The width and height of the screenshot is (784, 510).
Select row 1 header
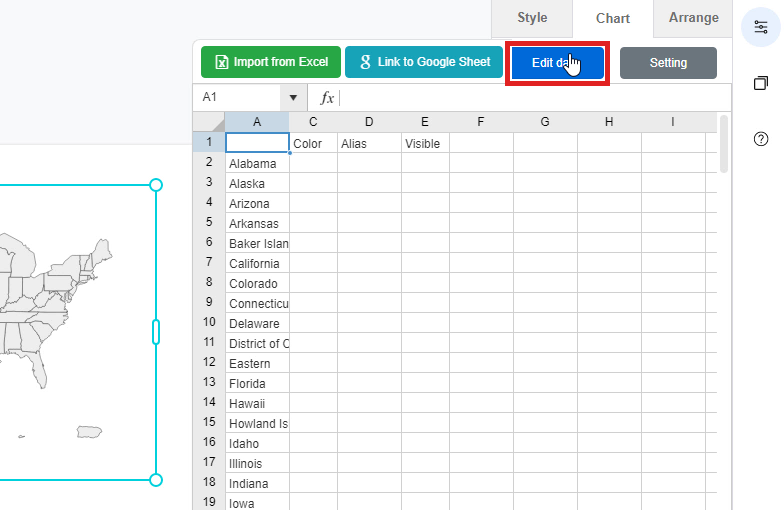tap(209, 142)
